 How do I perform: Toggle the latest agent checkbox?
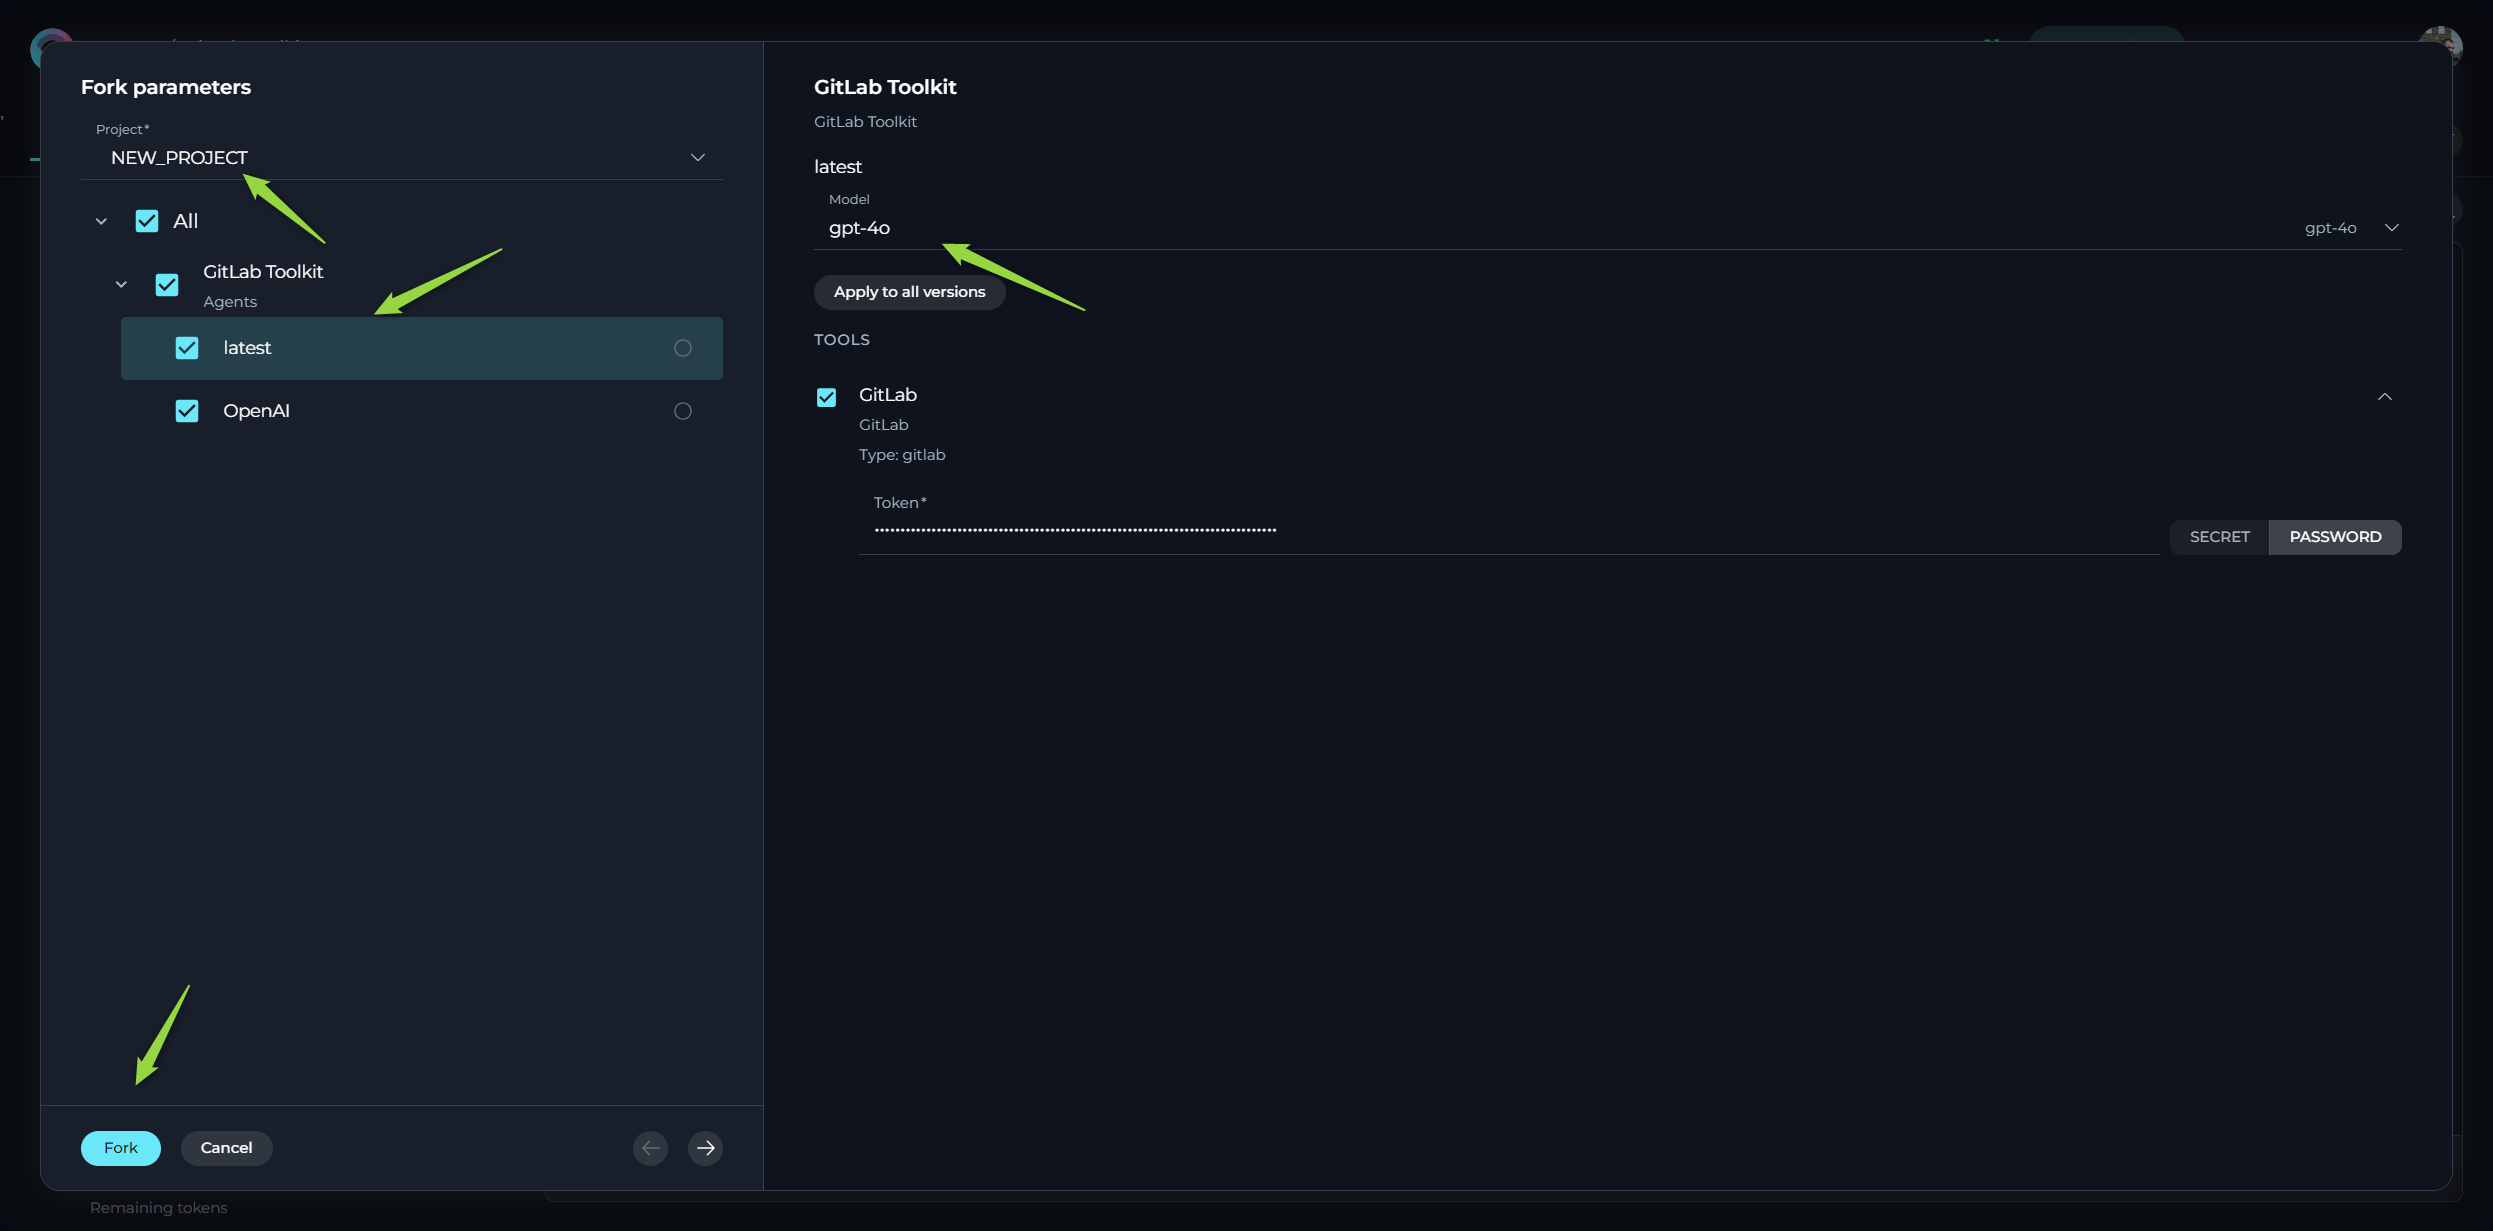186,348
